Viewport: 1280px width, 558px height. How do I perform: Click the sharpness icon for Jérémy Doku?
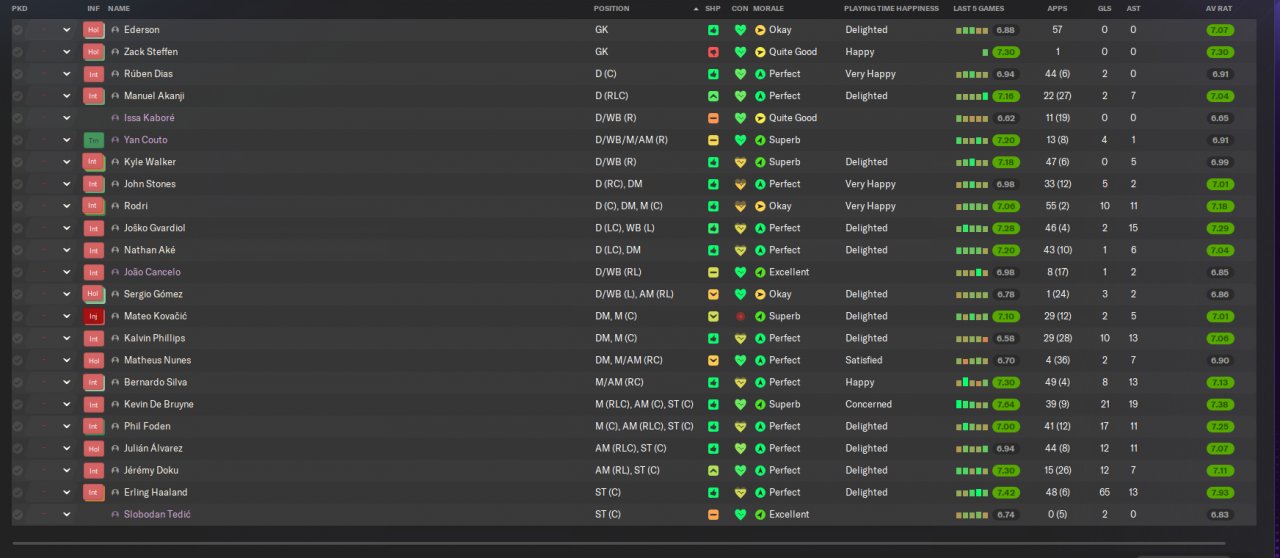click(713, 470)
